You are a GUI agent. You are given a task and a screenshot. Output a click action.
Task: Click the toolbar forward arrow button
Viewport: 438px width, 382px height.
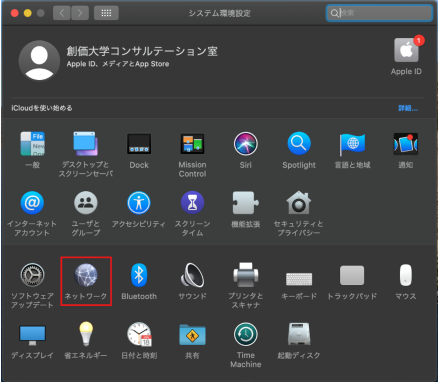point(80,13)
